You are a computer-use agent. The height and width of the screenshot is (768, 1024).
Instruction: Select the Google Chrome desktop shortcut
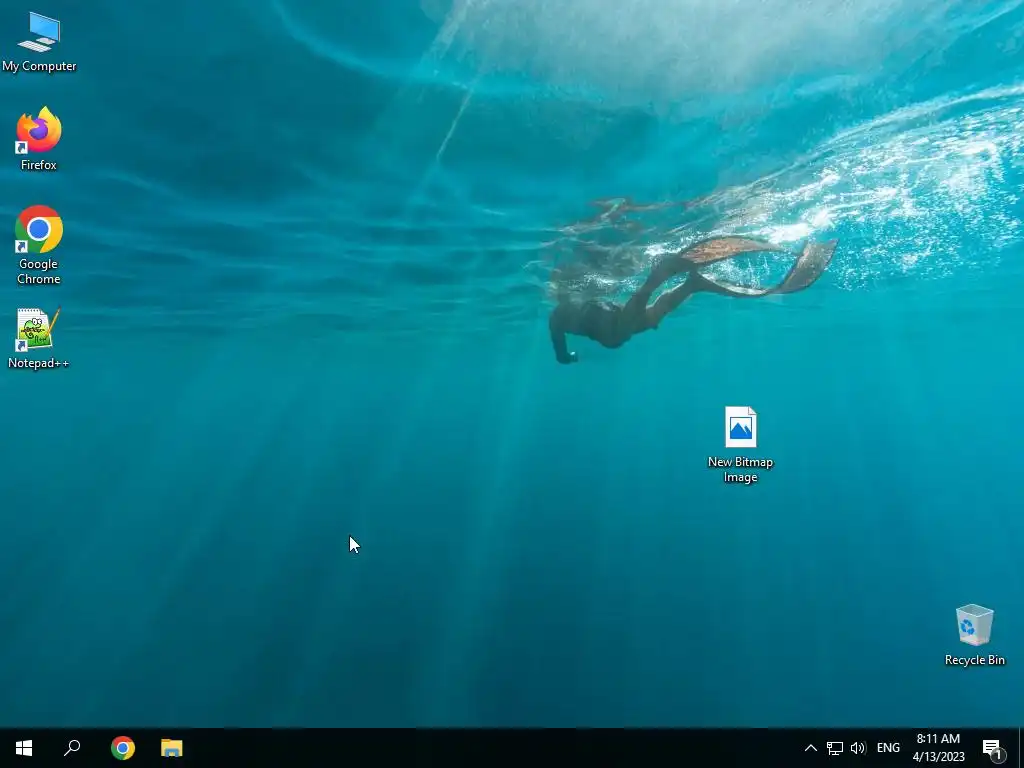pyautogui.click(x=39, y=245)
